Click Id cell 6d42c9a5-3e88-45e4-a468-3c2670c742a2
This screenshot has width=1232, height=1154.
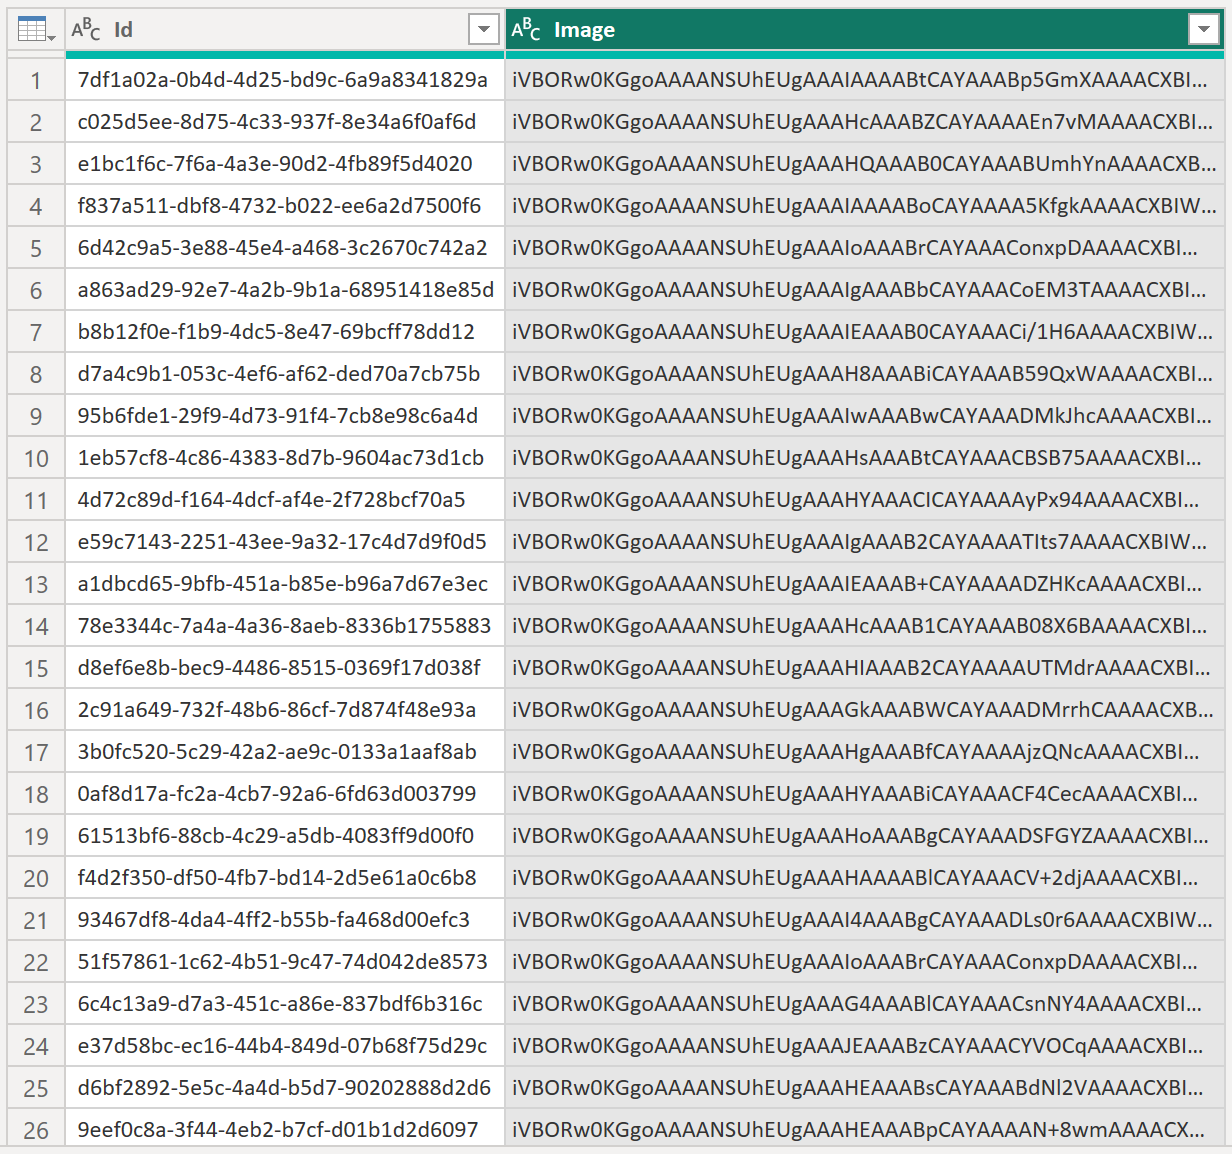click(x=285, y=248)
